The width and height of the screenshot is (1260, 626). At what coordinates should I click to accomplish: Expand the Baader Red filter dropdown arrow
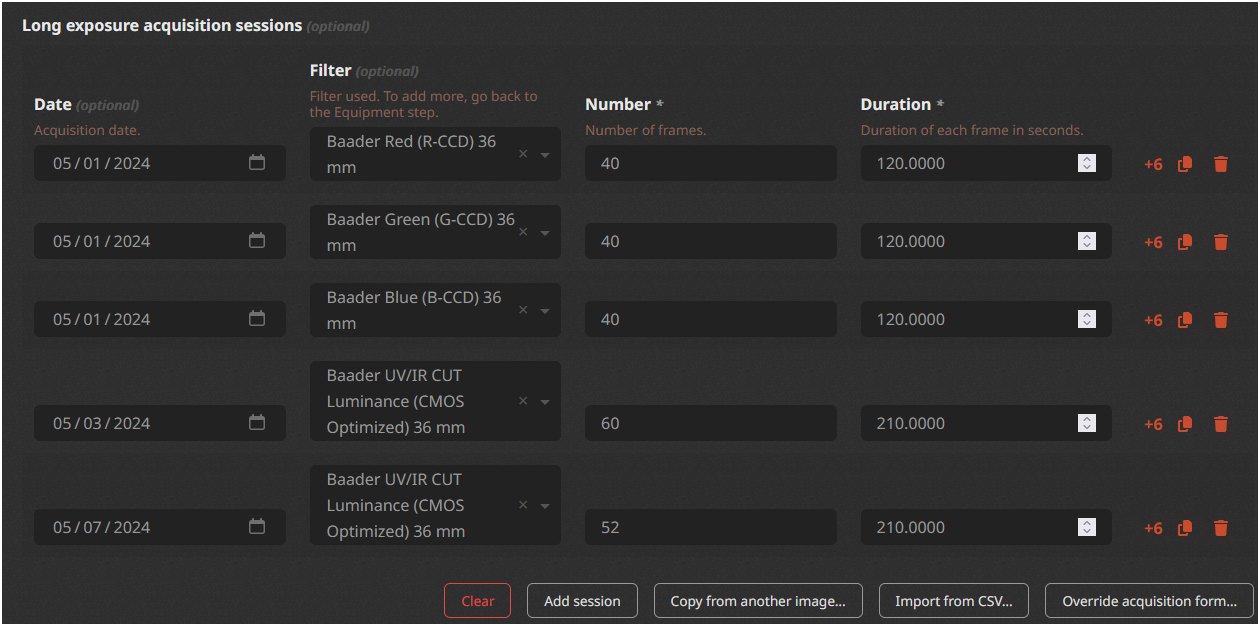[x=545, y=155]
